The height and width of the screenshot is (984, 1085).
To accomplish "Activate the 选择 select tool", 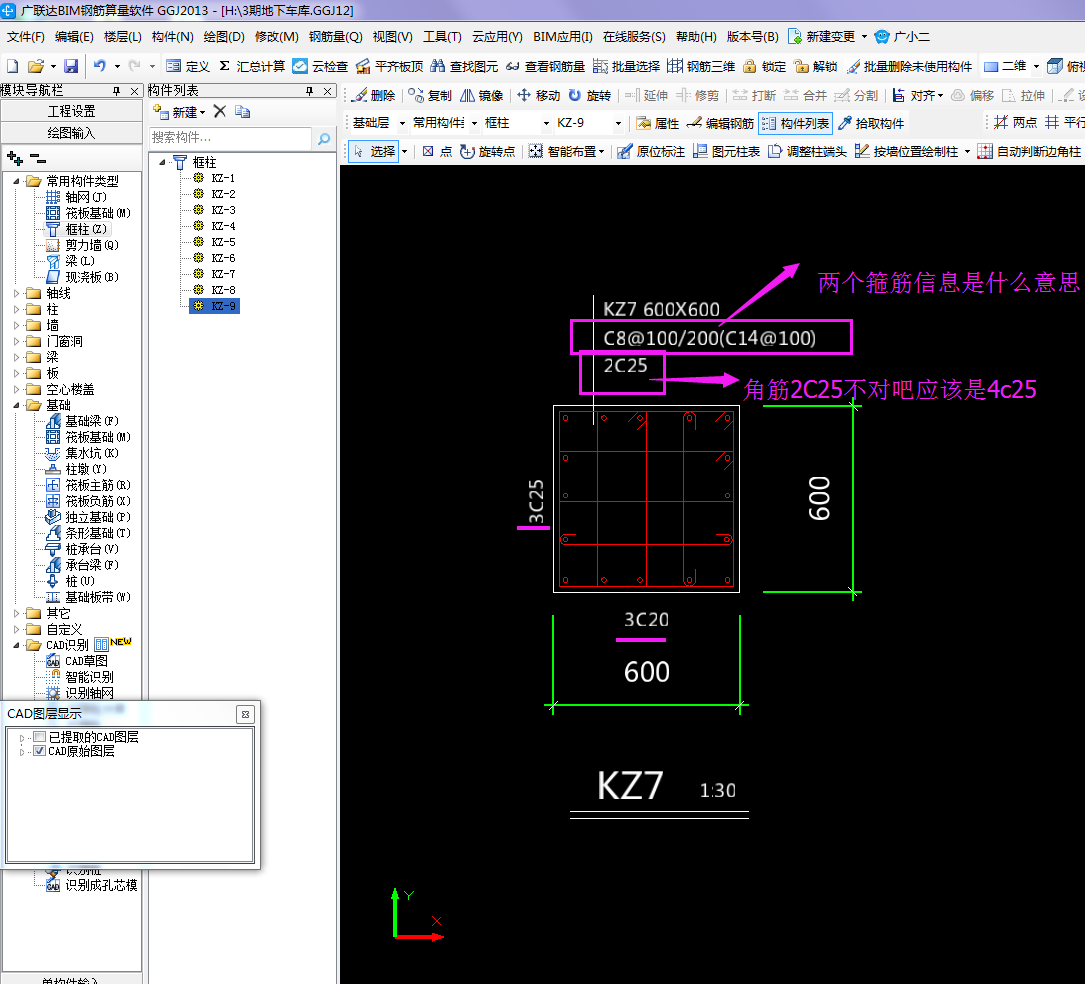I will [x=374, y=152].
